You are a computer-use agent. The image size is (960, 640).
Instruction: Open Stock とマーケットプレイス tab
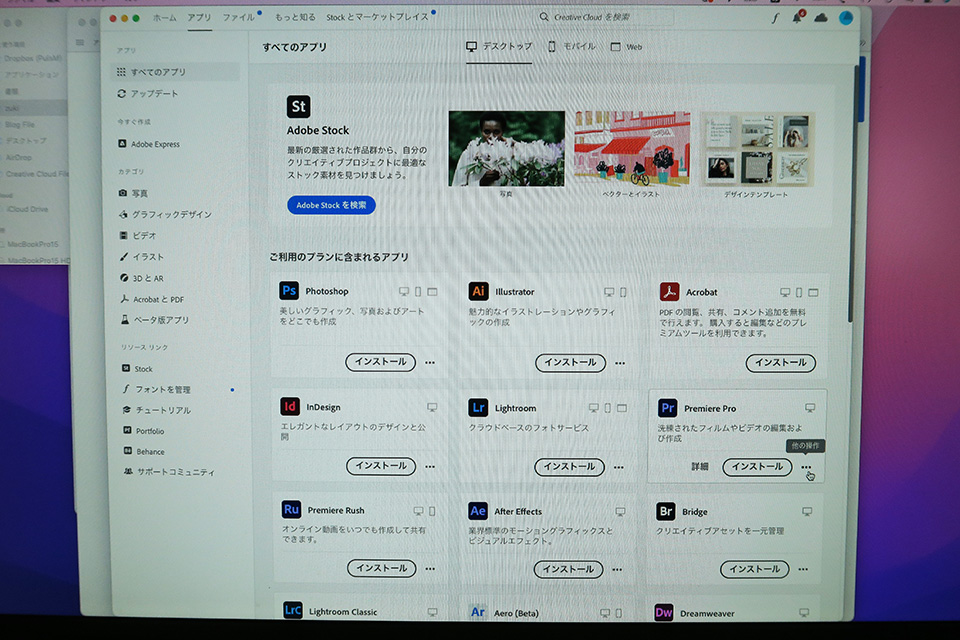click(377, 17)
